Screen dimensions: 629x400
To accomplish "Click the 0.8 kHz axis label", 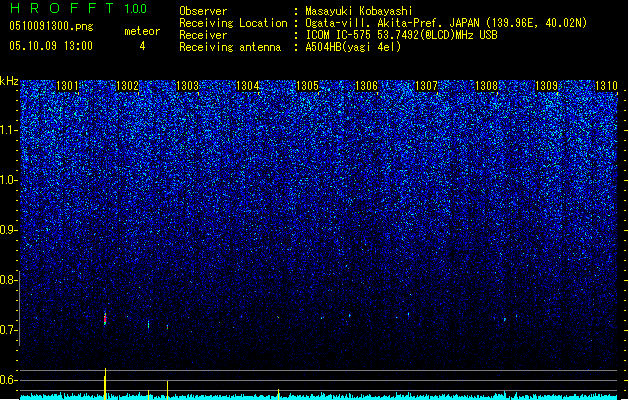I will click(8, 280).
